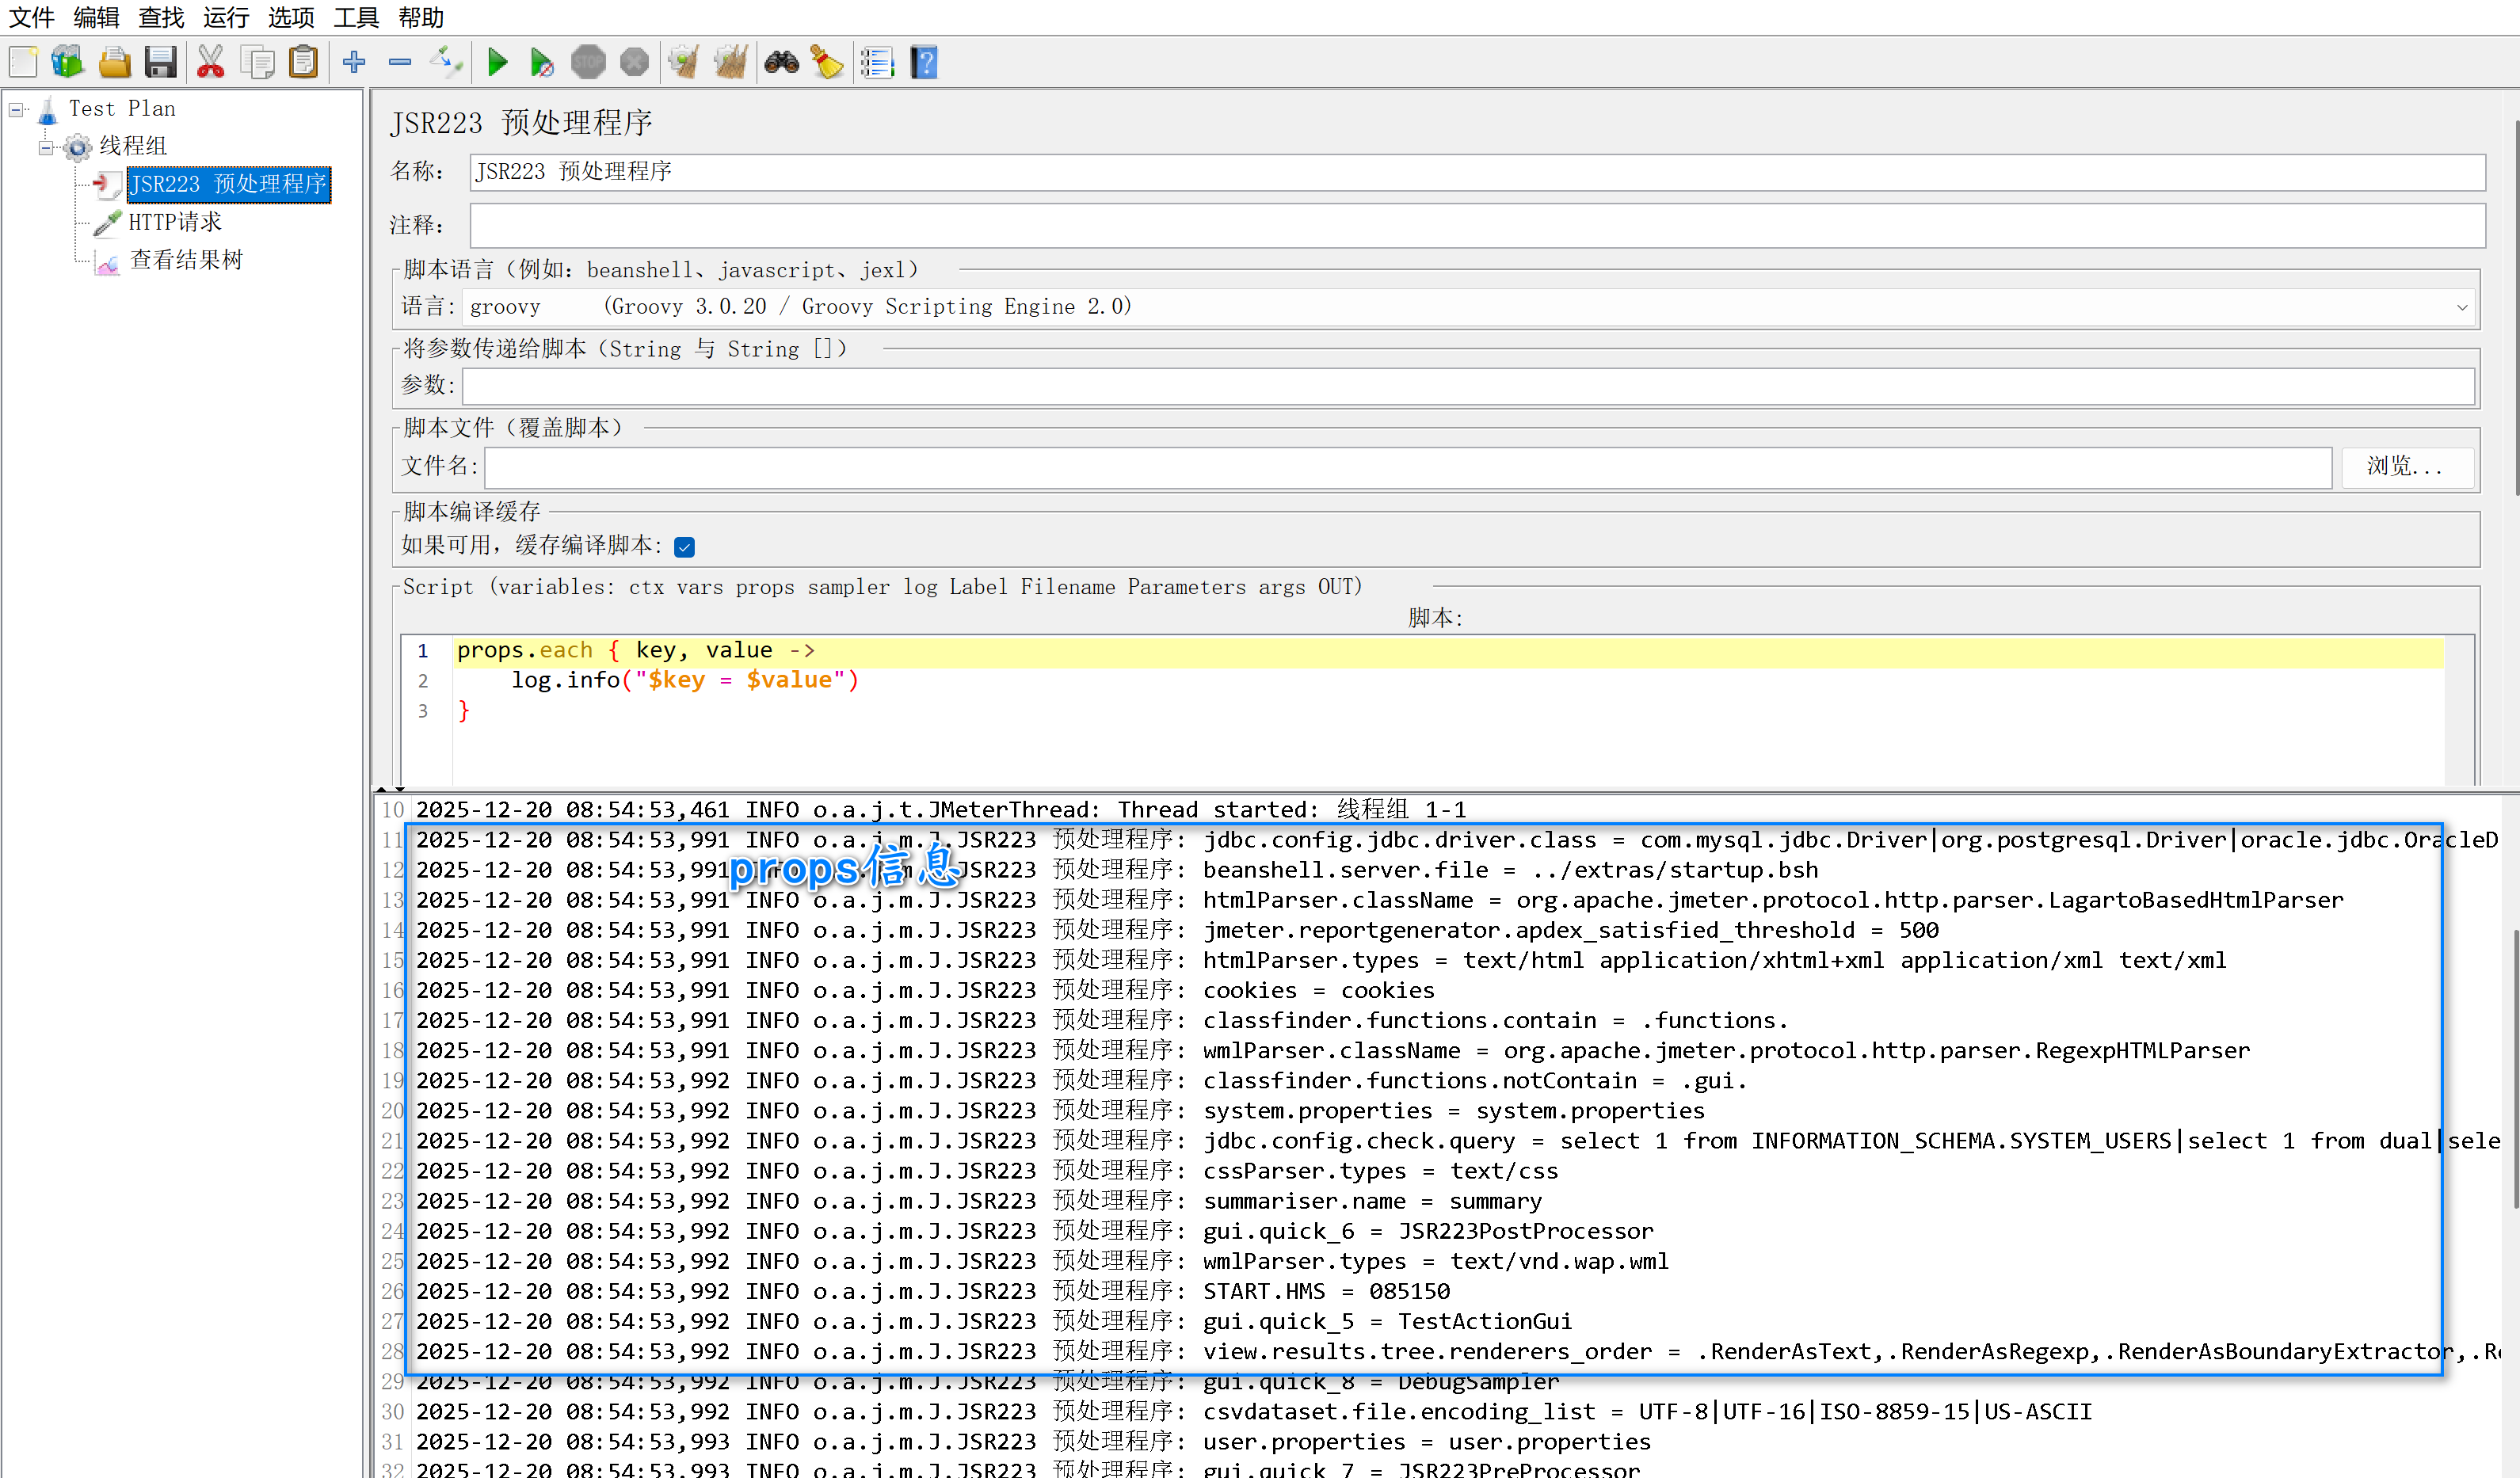Image resolution: width=2520 pixels, height=1478 pixels.
Task: Click the New test plan icon
Action: tap(23, 62)
